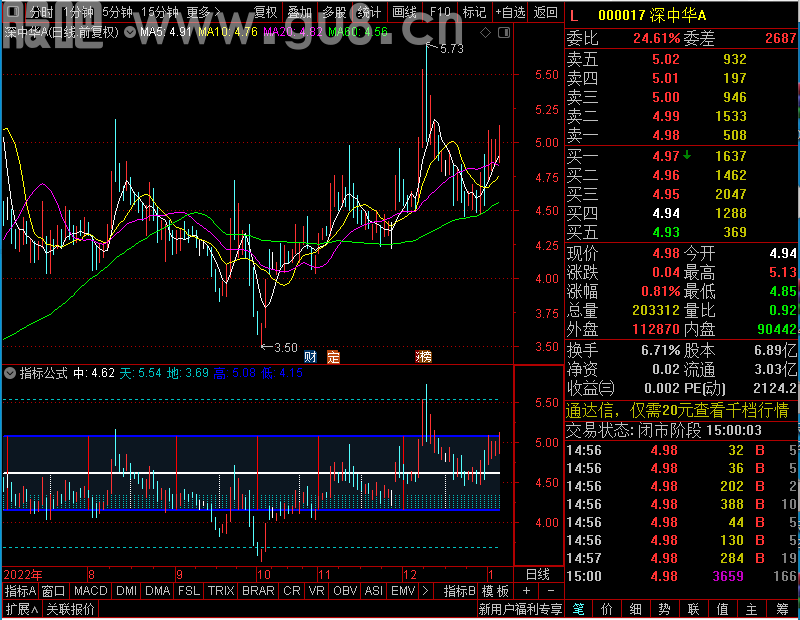Click the 通达信 20元 千档行情 ad

677,410
